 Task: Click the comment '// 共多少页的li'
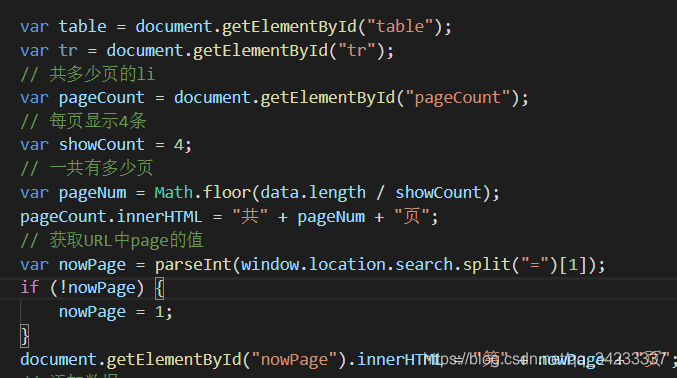pos(88,74)
